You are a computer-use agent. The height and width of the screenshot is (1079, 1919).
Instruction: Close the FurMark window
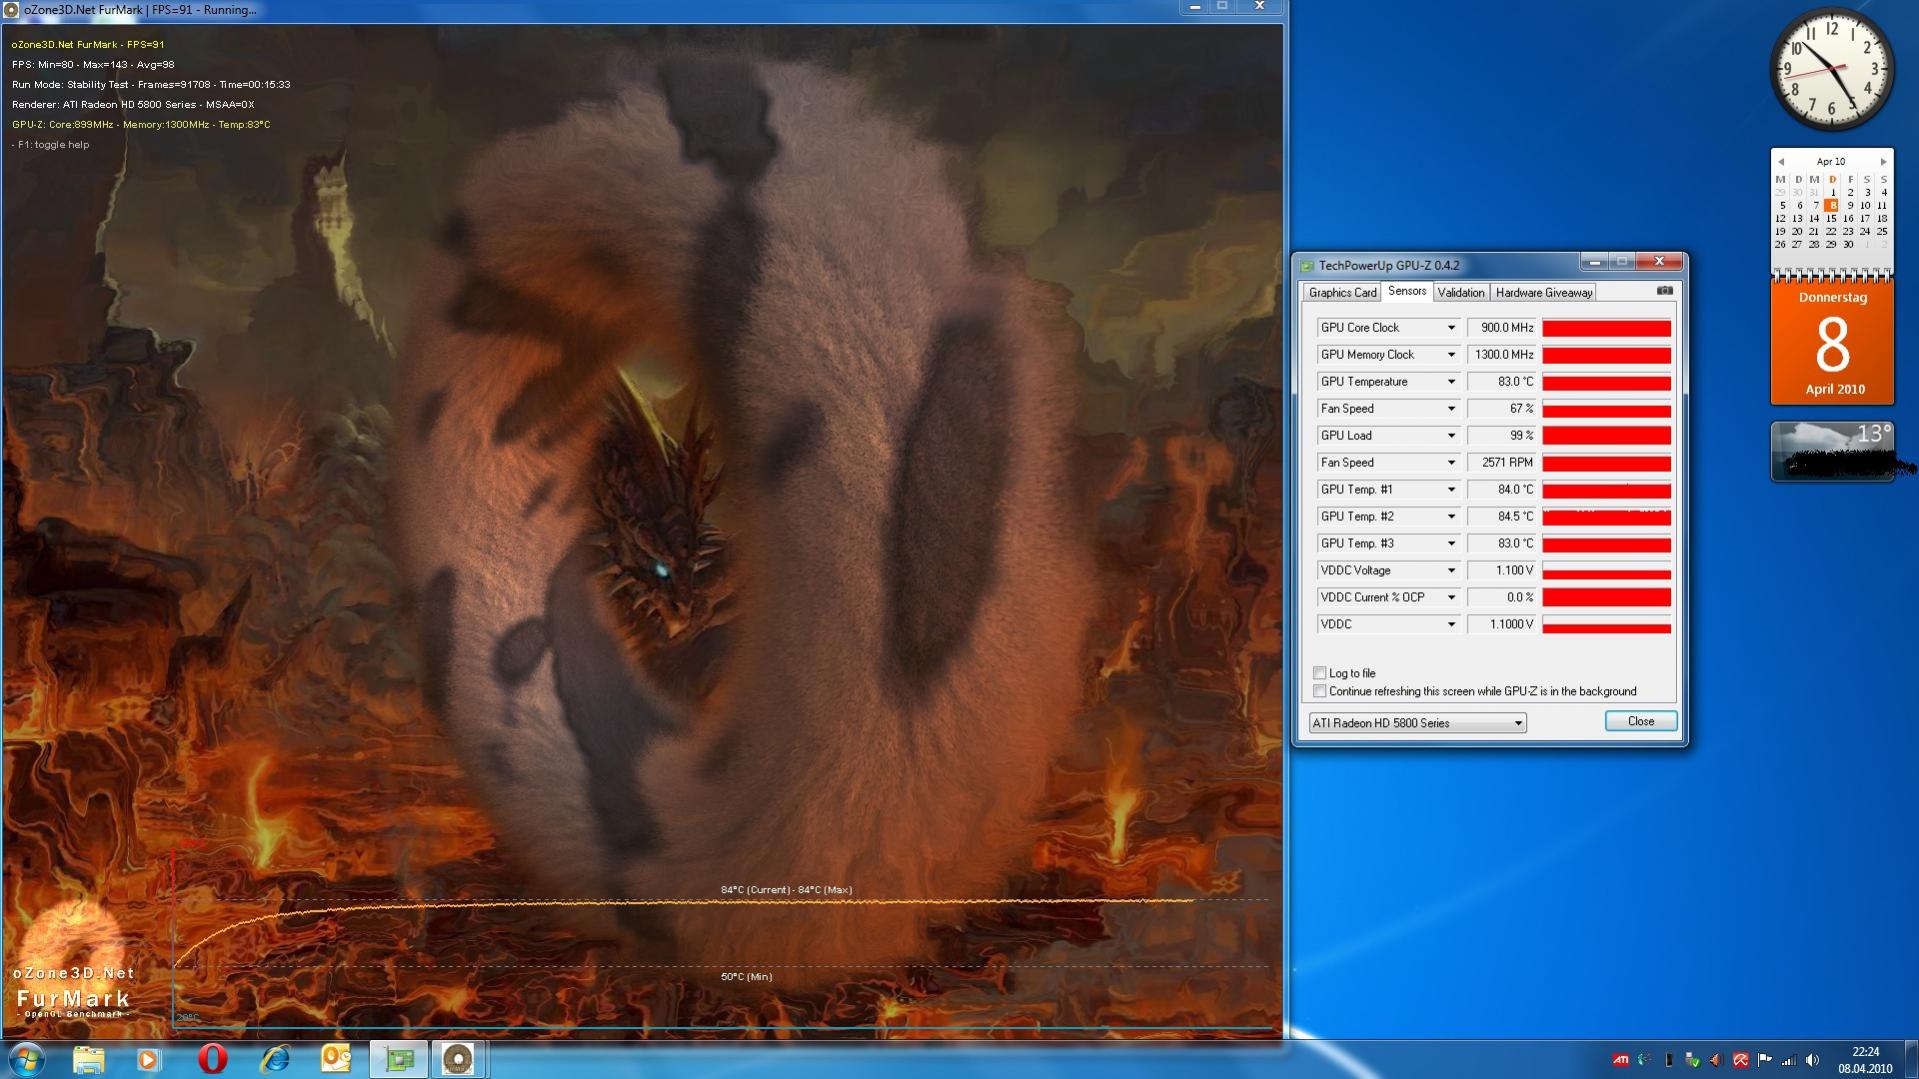pyautogui.click(x=1260, y=7)
